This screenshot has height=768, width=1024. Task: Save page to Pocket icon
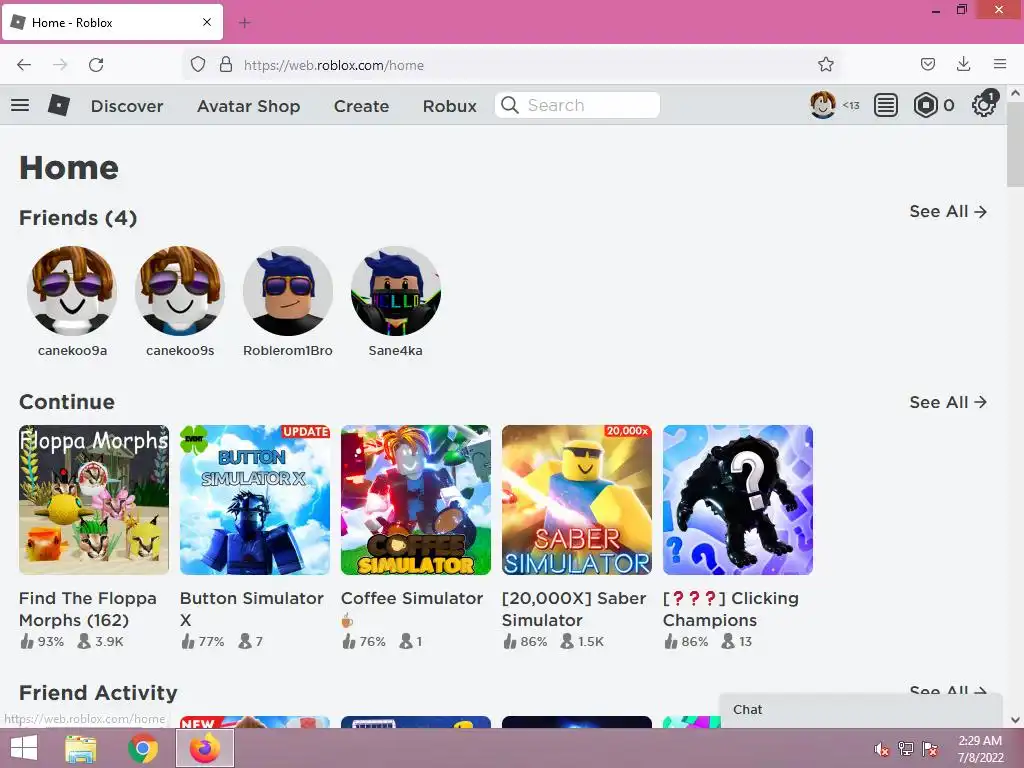pyautogui.click(x=927, y=64)
